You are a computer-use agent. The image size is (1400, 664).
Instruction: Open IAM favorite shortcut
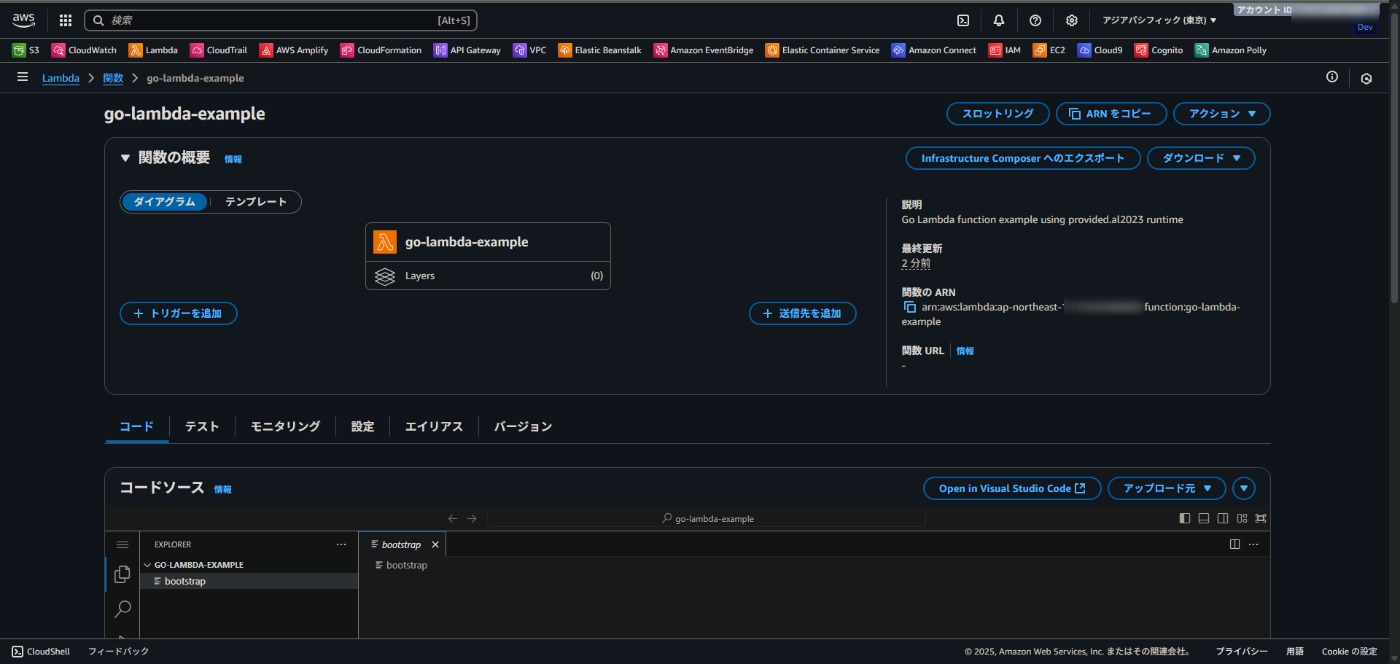click(1005, 50)
